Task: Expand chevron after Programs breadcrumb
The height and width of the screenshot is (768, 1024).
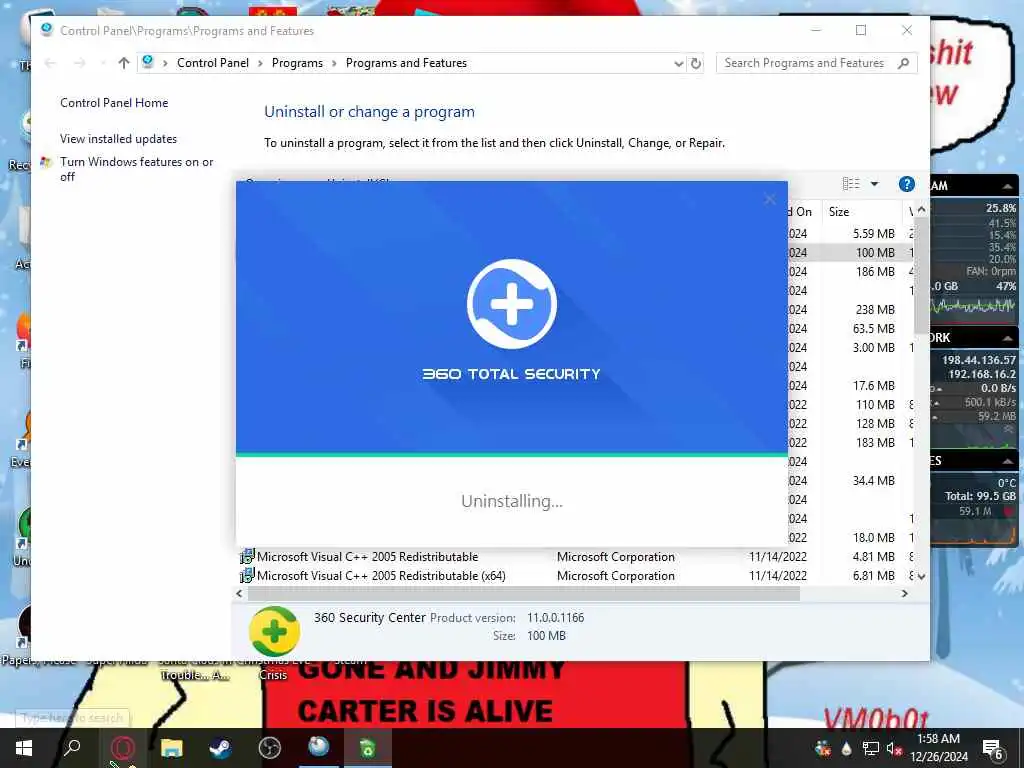Action: (334, 63)
